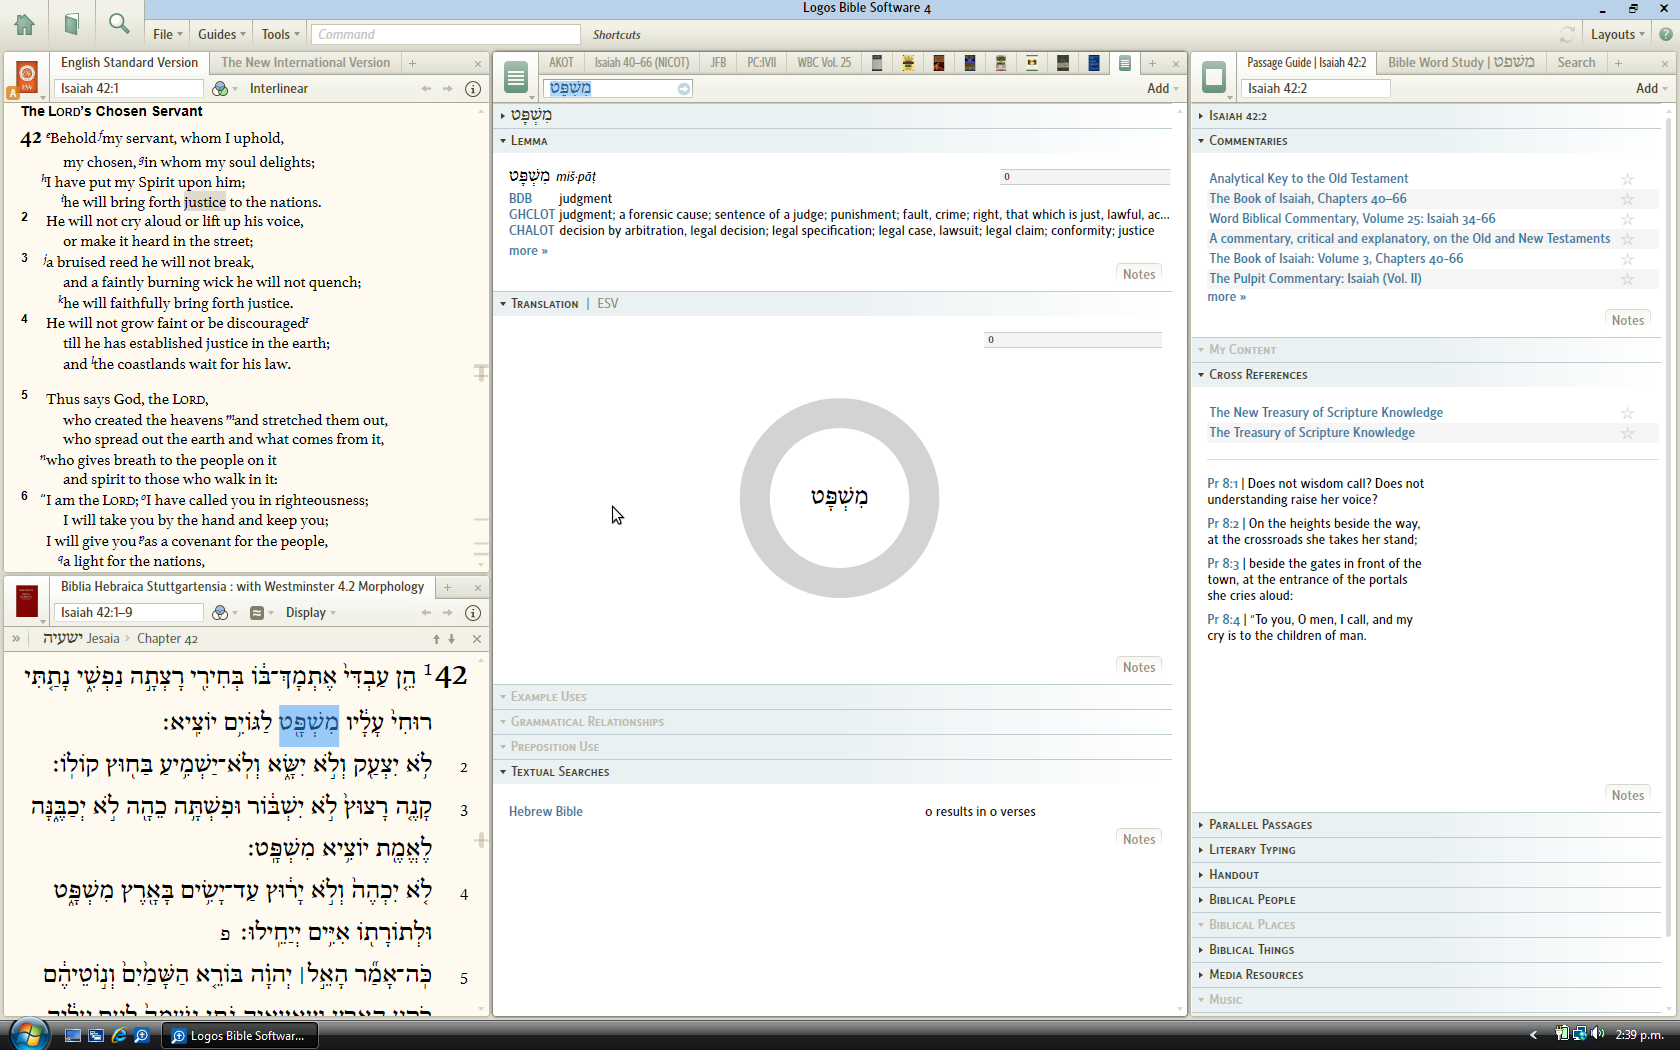
Task: Go forward in ESV panel history
Action: (448, 89)
